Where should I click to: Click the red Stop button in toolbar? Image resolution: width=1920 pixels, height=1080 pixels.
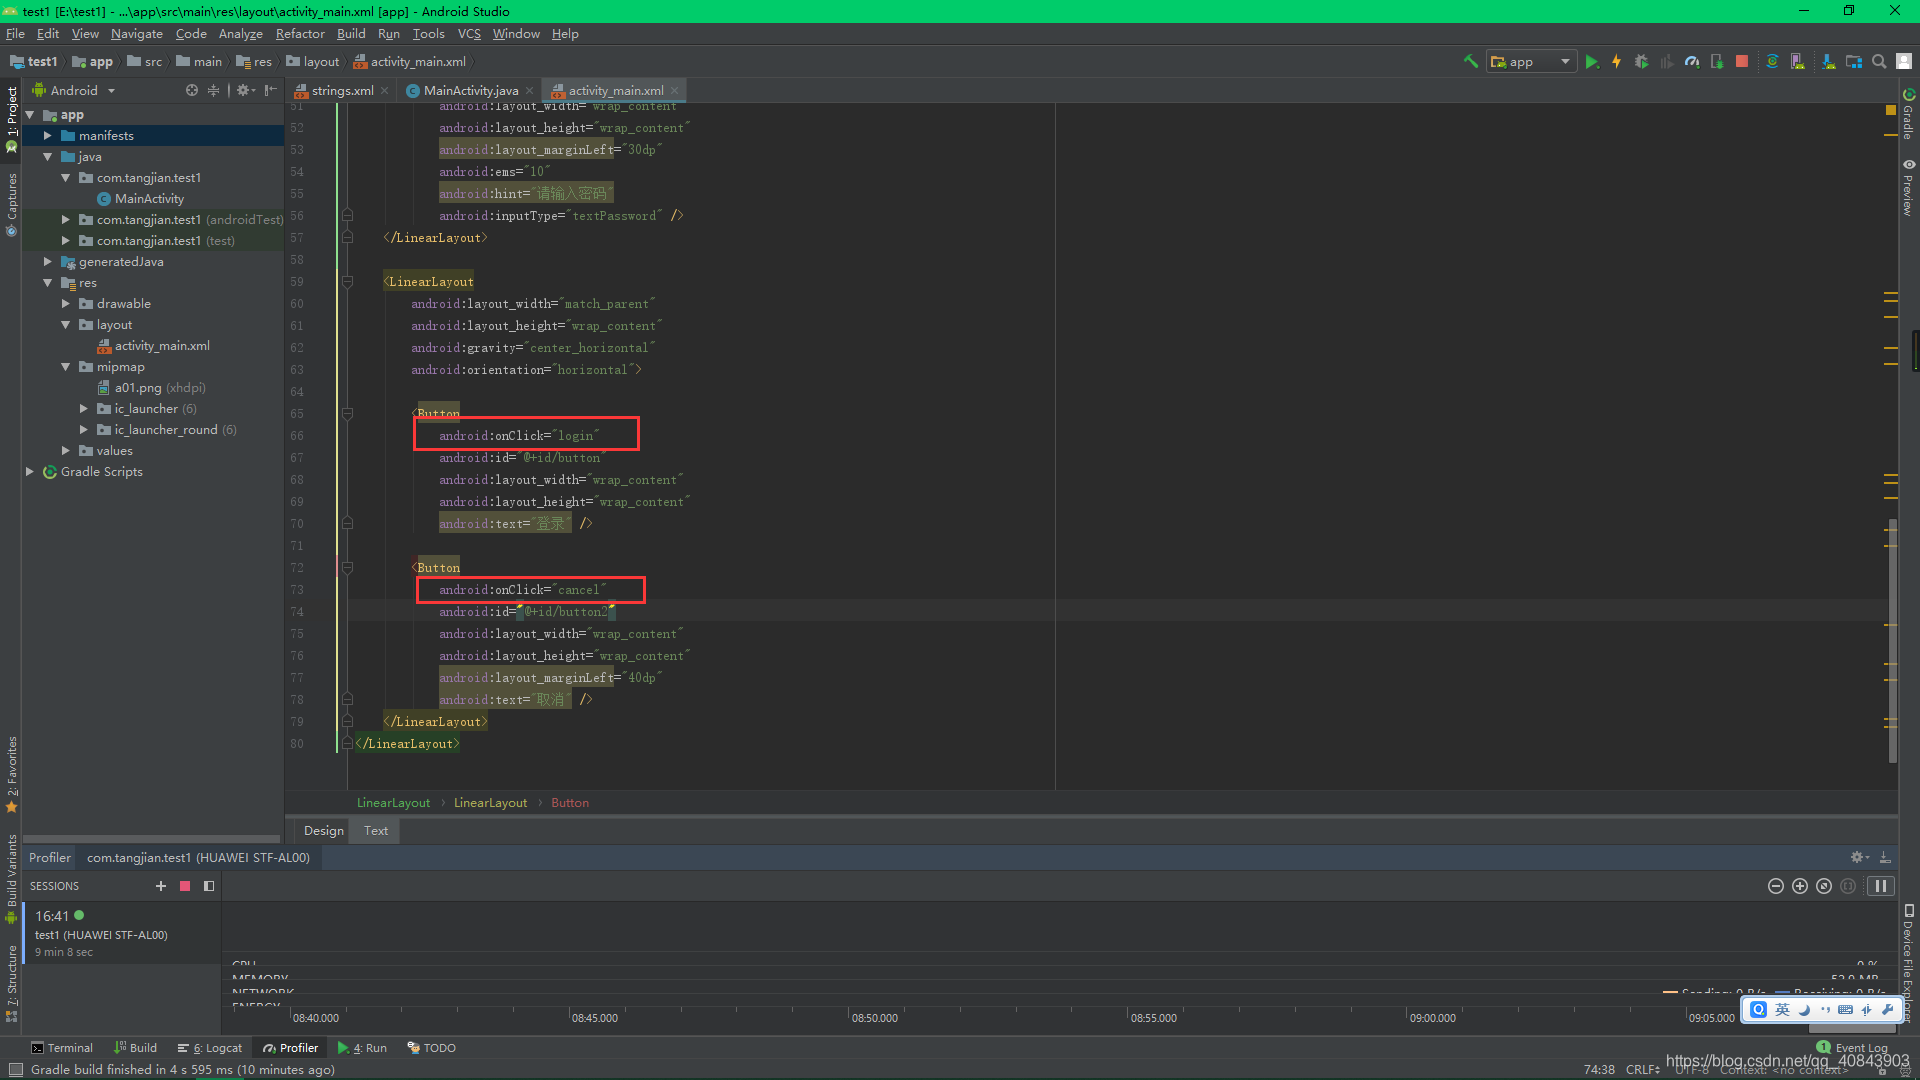click(x=1742, y=62)
